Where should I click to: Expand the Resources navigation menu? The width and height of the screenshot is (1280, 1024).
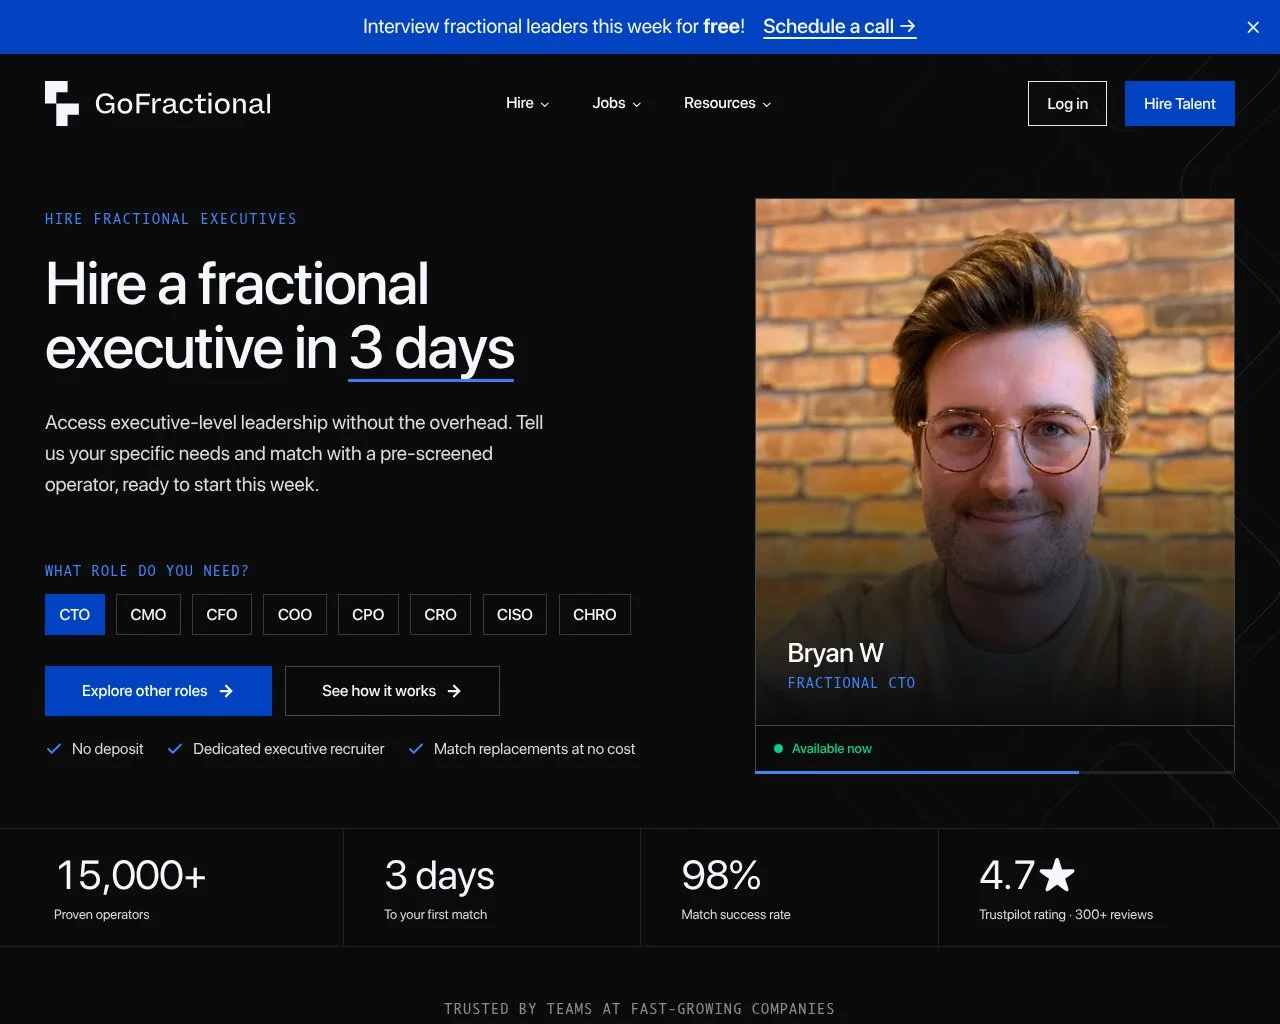click(x=727, y=103)
